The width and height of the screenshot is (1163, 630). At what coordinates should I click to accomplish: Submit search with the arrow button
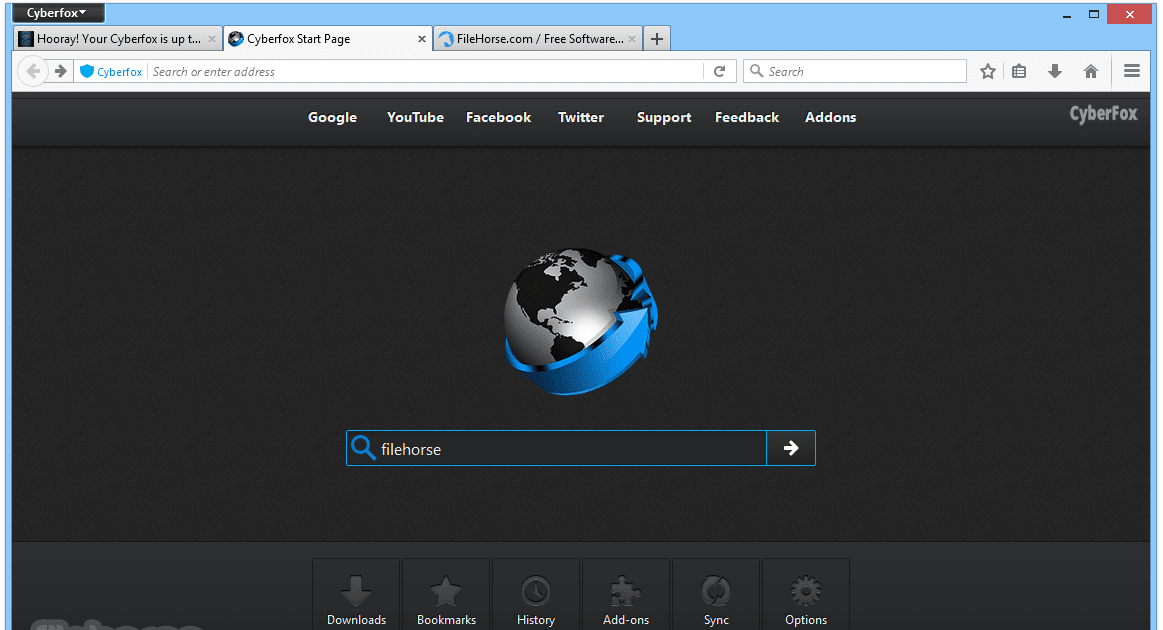point(791,448)
